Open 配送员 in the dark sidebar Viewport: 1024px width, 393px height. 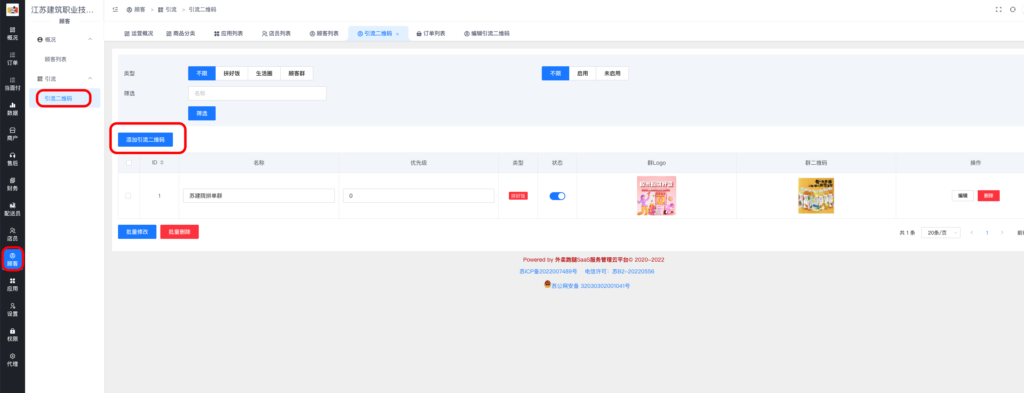pyautogui.click(x=12, y=209)
